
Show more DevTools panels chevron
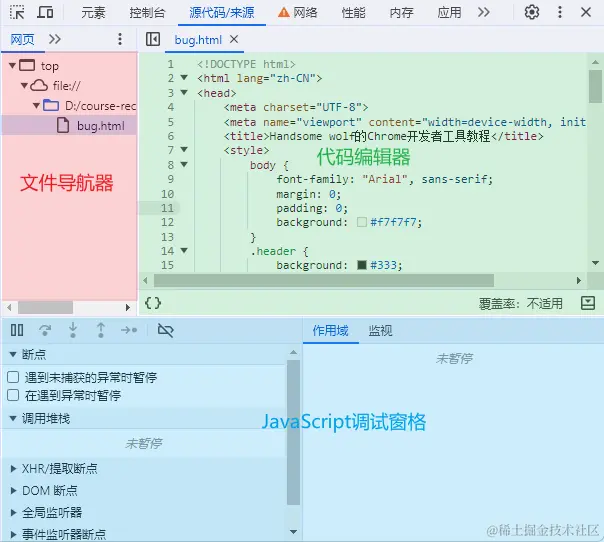pos(484,12)
